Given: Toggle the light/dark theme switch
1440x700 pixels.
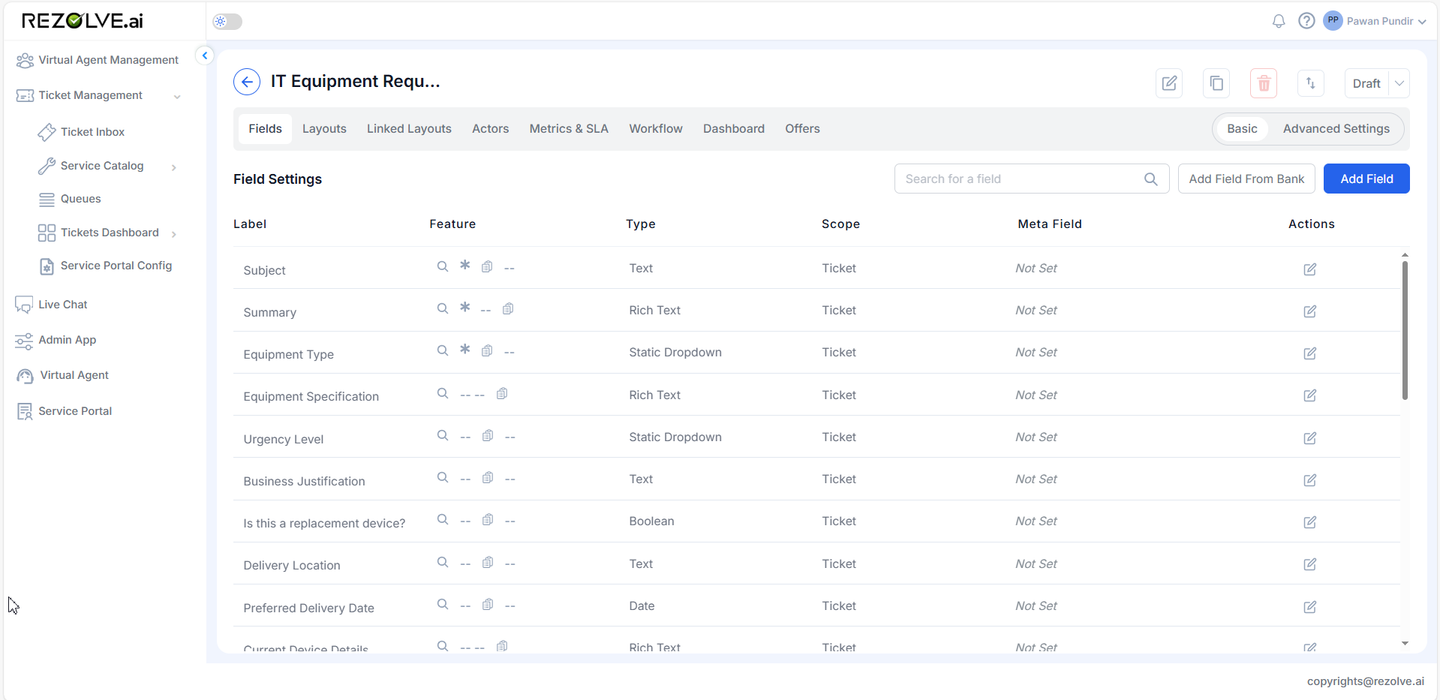Looking at the screenshot, I should [227, 21].
